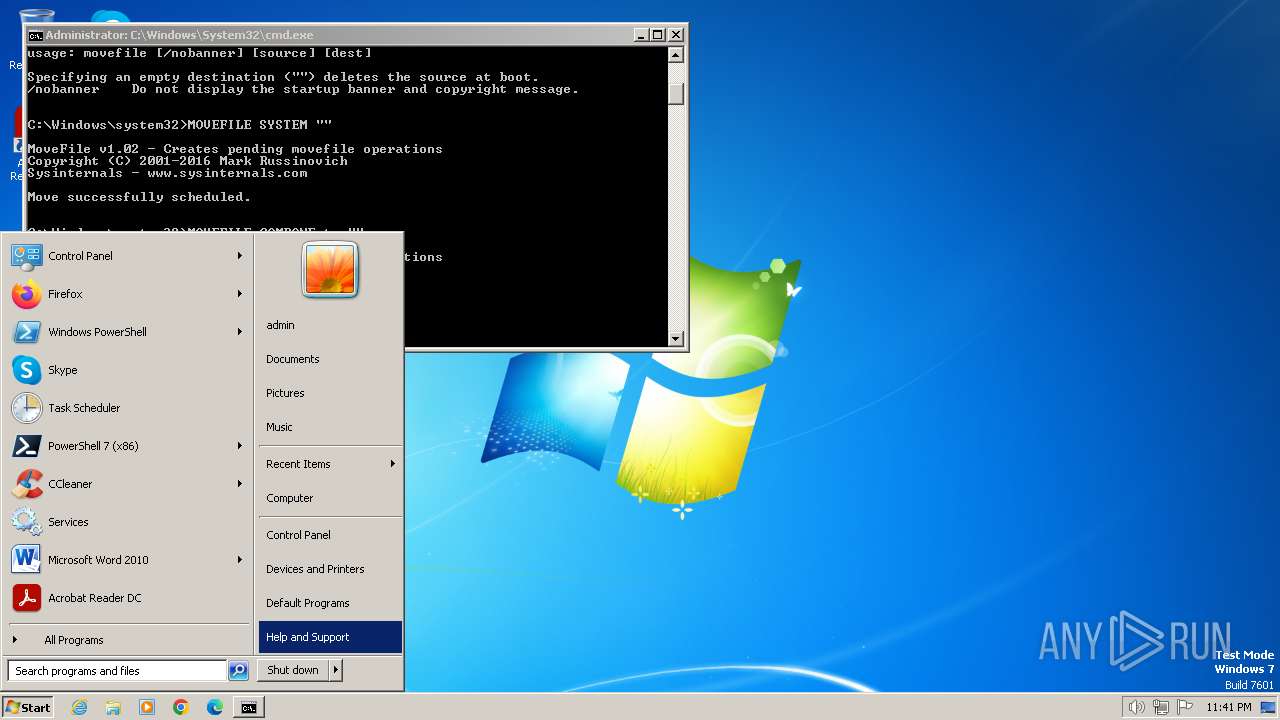1280x720 pixels.
Task: Open cmd.exe window system menu icon
Action: pyautogui.click(x=35, y=35)
